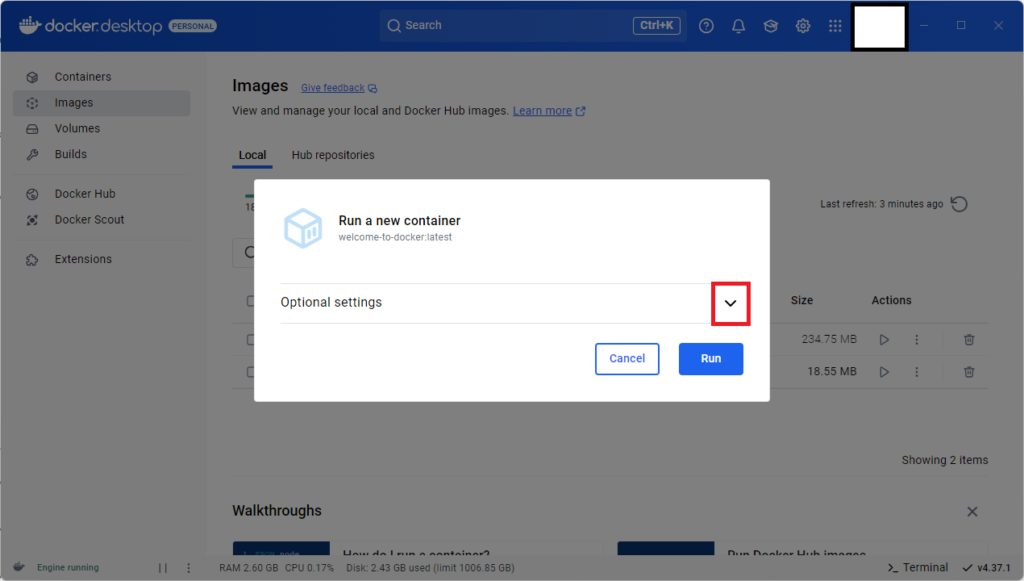1024x581 pixels.
Task: Switch to Hub repositories tab
Action: pyautogui.click(x=333, y=155)
